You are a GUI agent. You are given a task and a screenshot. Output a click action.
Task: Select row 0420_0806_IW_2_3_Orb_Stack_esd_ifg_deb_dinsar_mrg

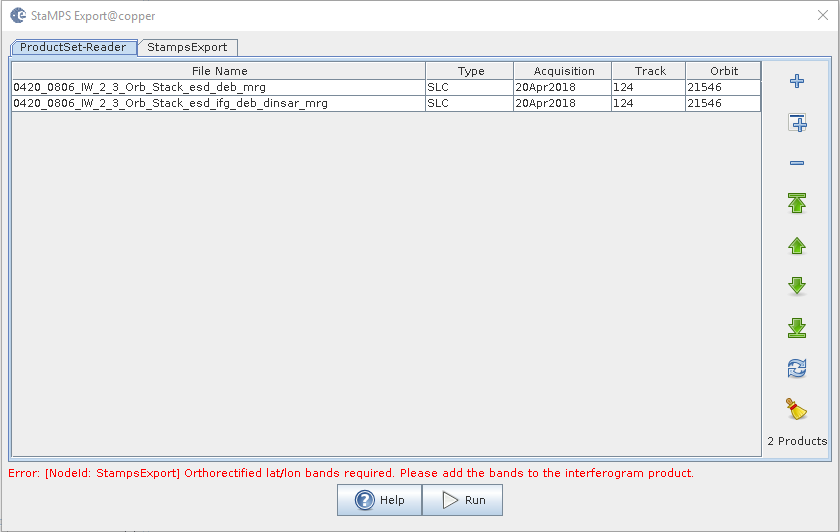[x=386, y=103]
